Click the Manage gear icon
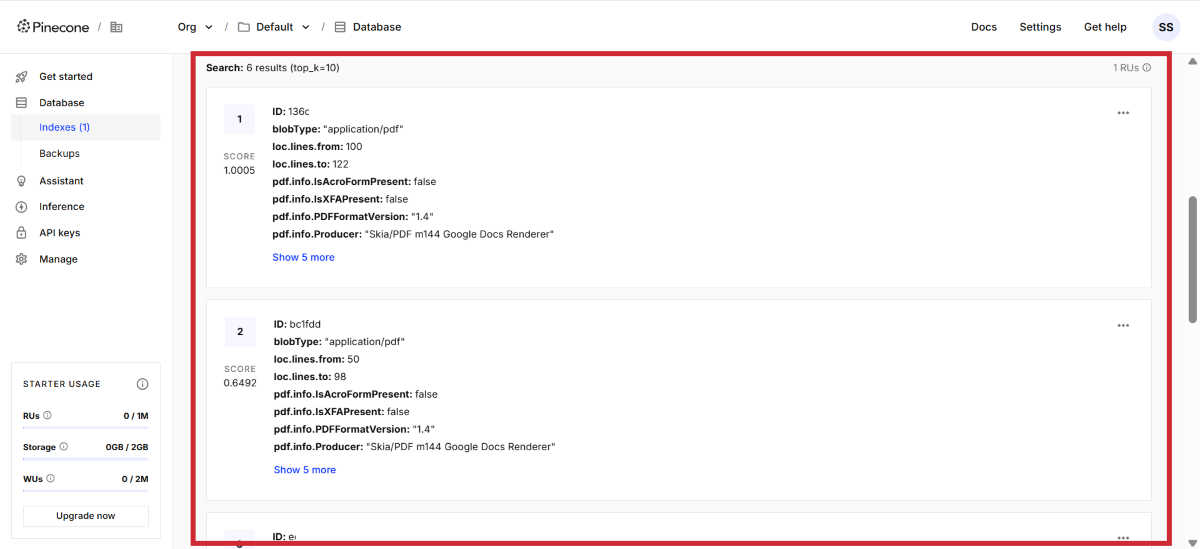 (x=21, y=259)
